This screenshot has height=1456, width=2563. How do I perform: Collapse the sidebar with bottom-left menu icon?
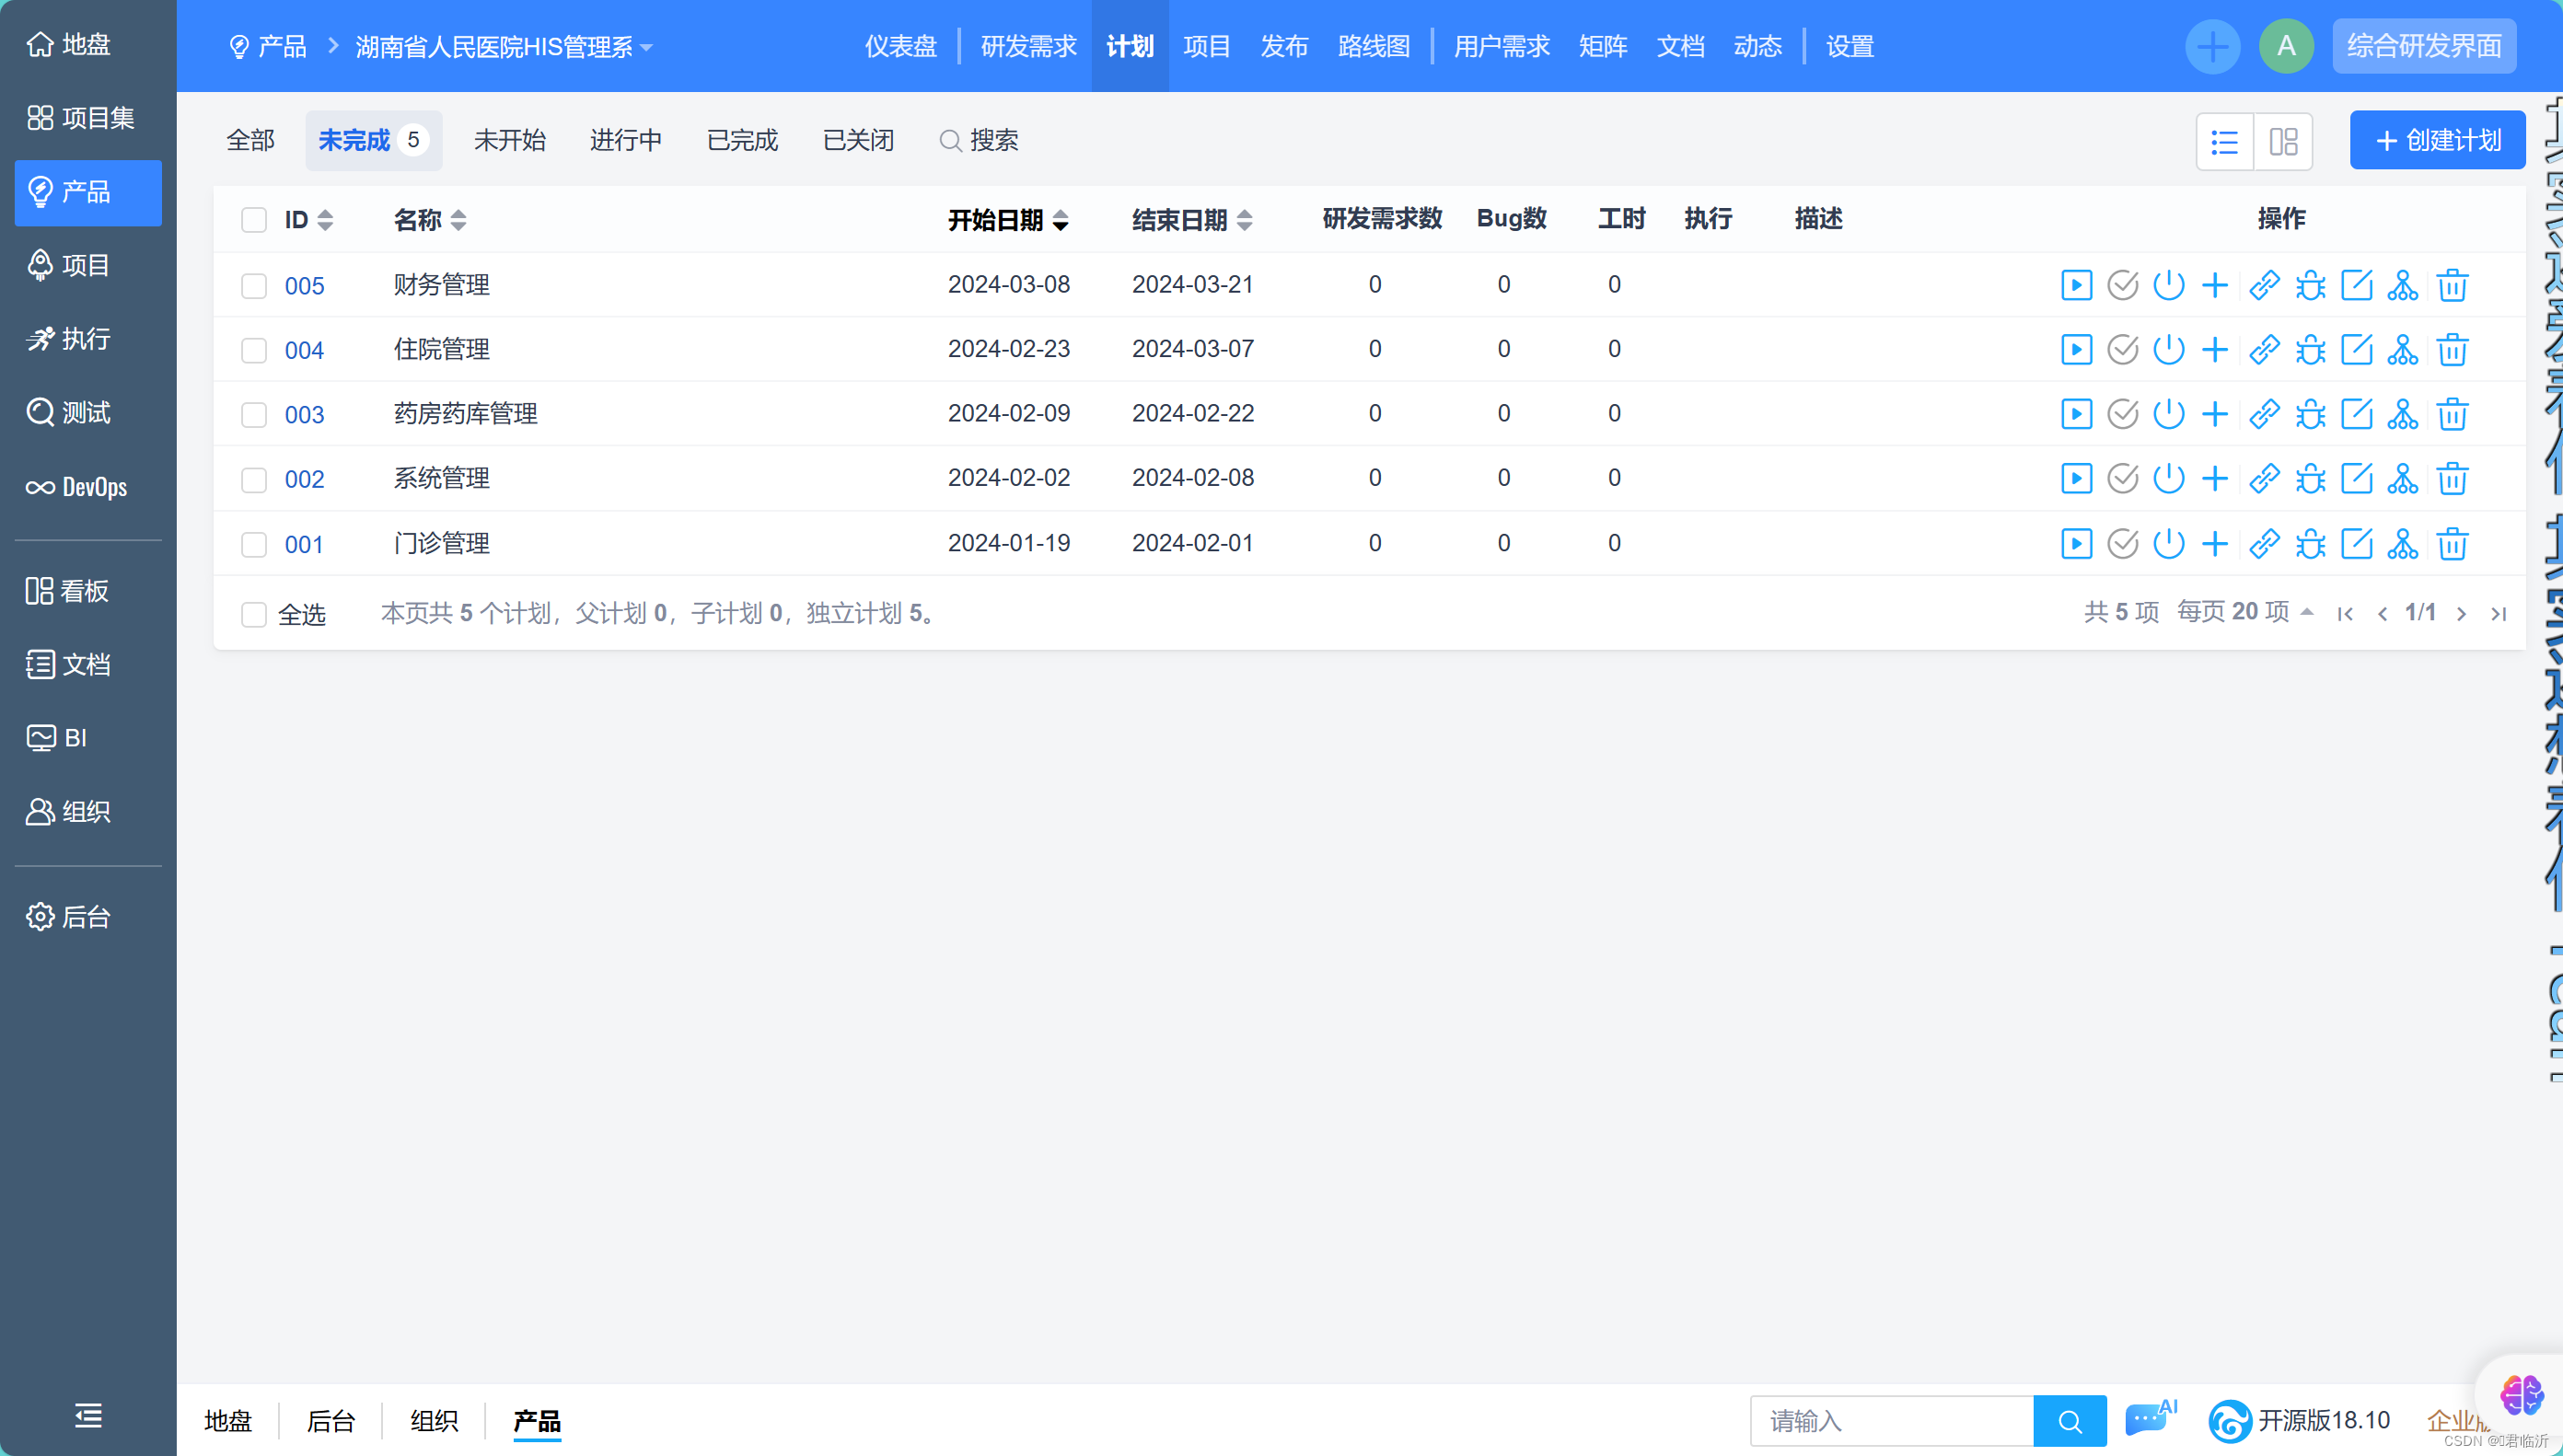(88, 1415)
